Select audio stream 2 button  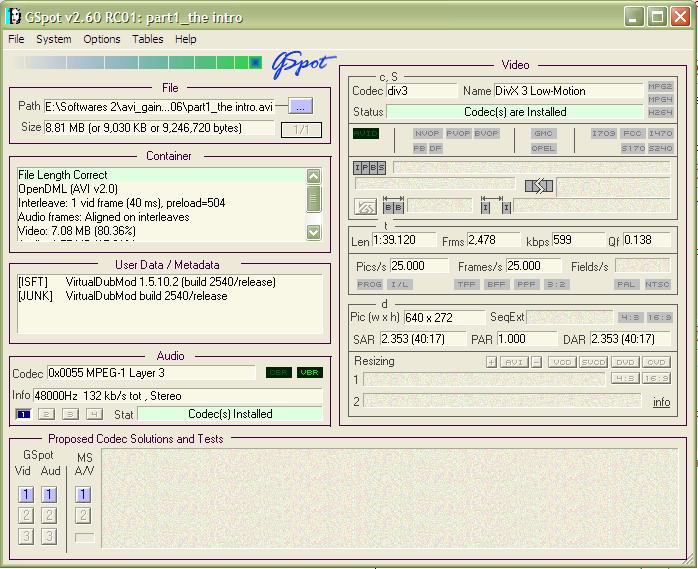[x=46, y=414]
